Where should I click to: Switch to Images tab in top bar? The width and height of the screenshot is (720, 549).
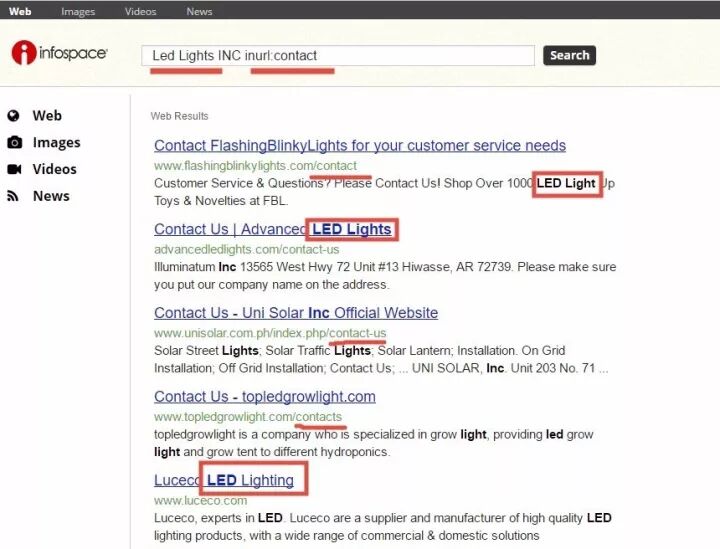pos(78,11)
